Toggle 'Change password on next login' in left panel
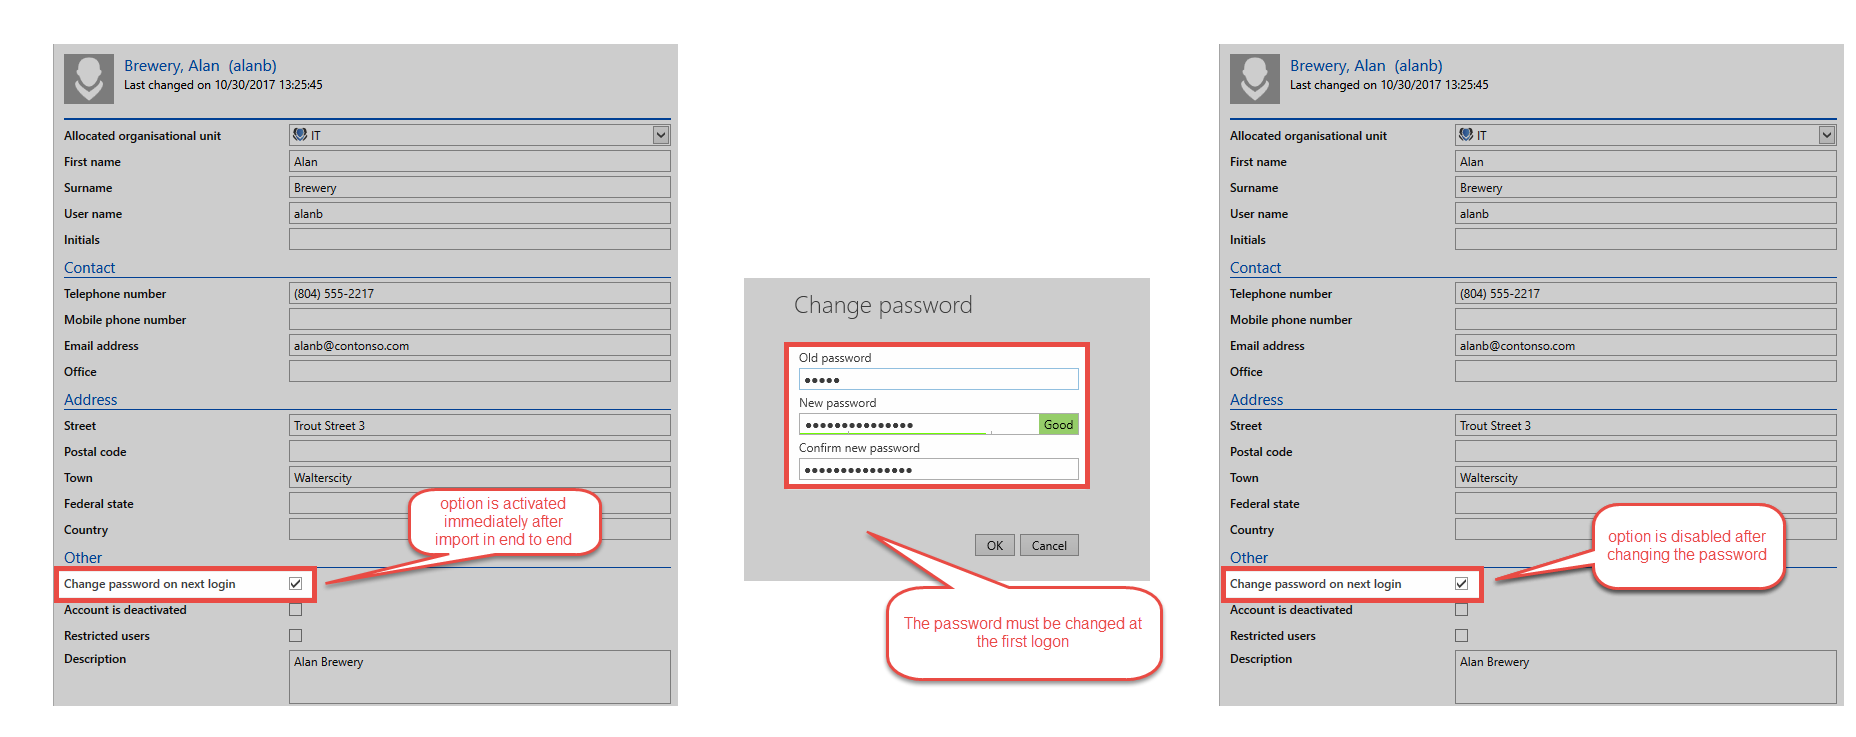1856x737 pixels. pyautogui.click(x=295, y=584)
